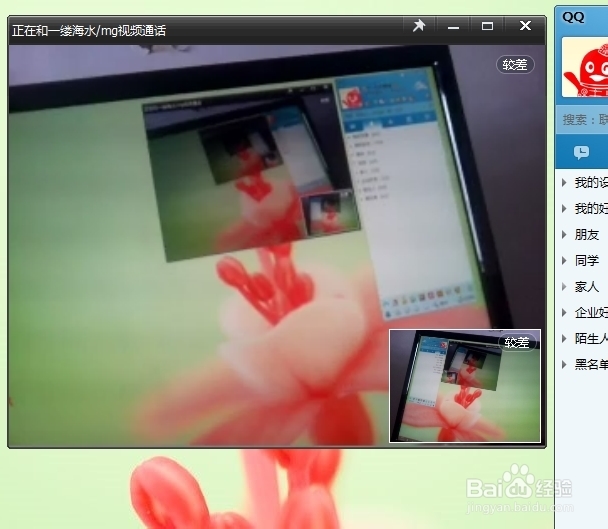Expand the 我的设备 group
Screen dimensions: 608x529
[x=565, y=183]
